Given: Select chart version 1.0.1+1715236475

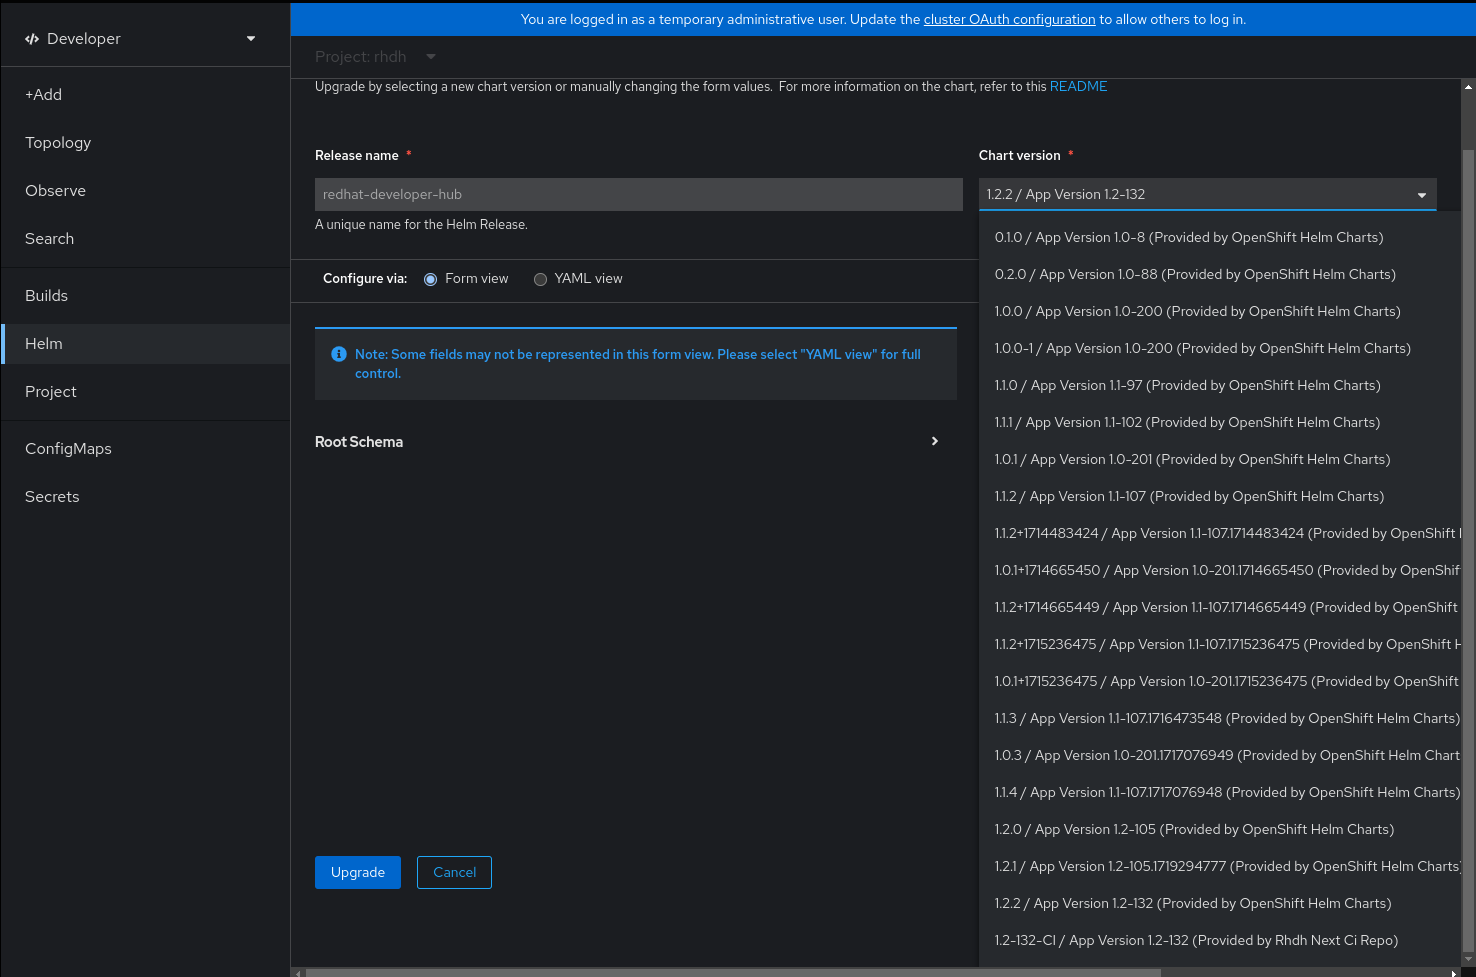Looking at the screenshot, I should tap(1219, 681).
